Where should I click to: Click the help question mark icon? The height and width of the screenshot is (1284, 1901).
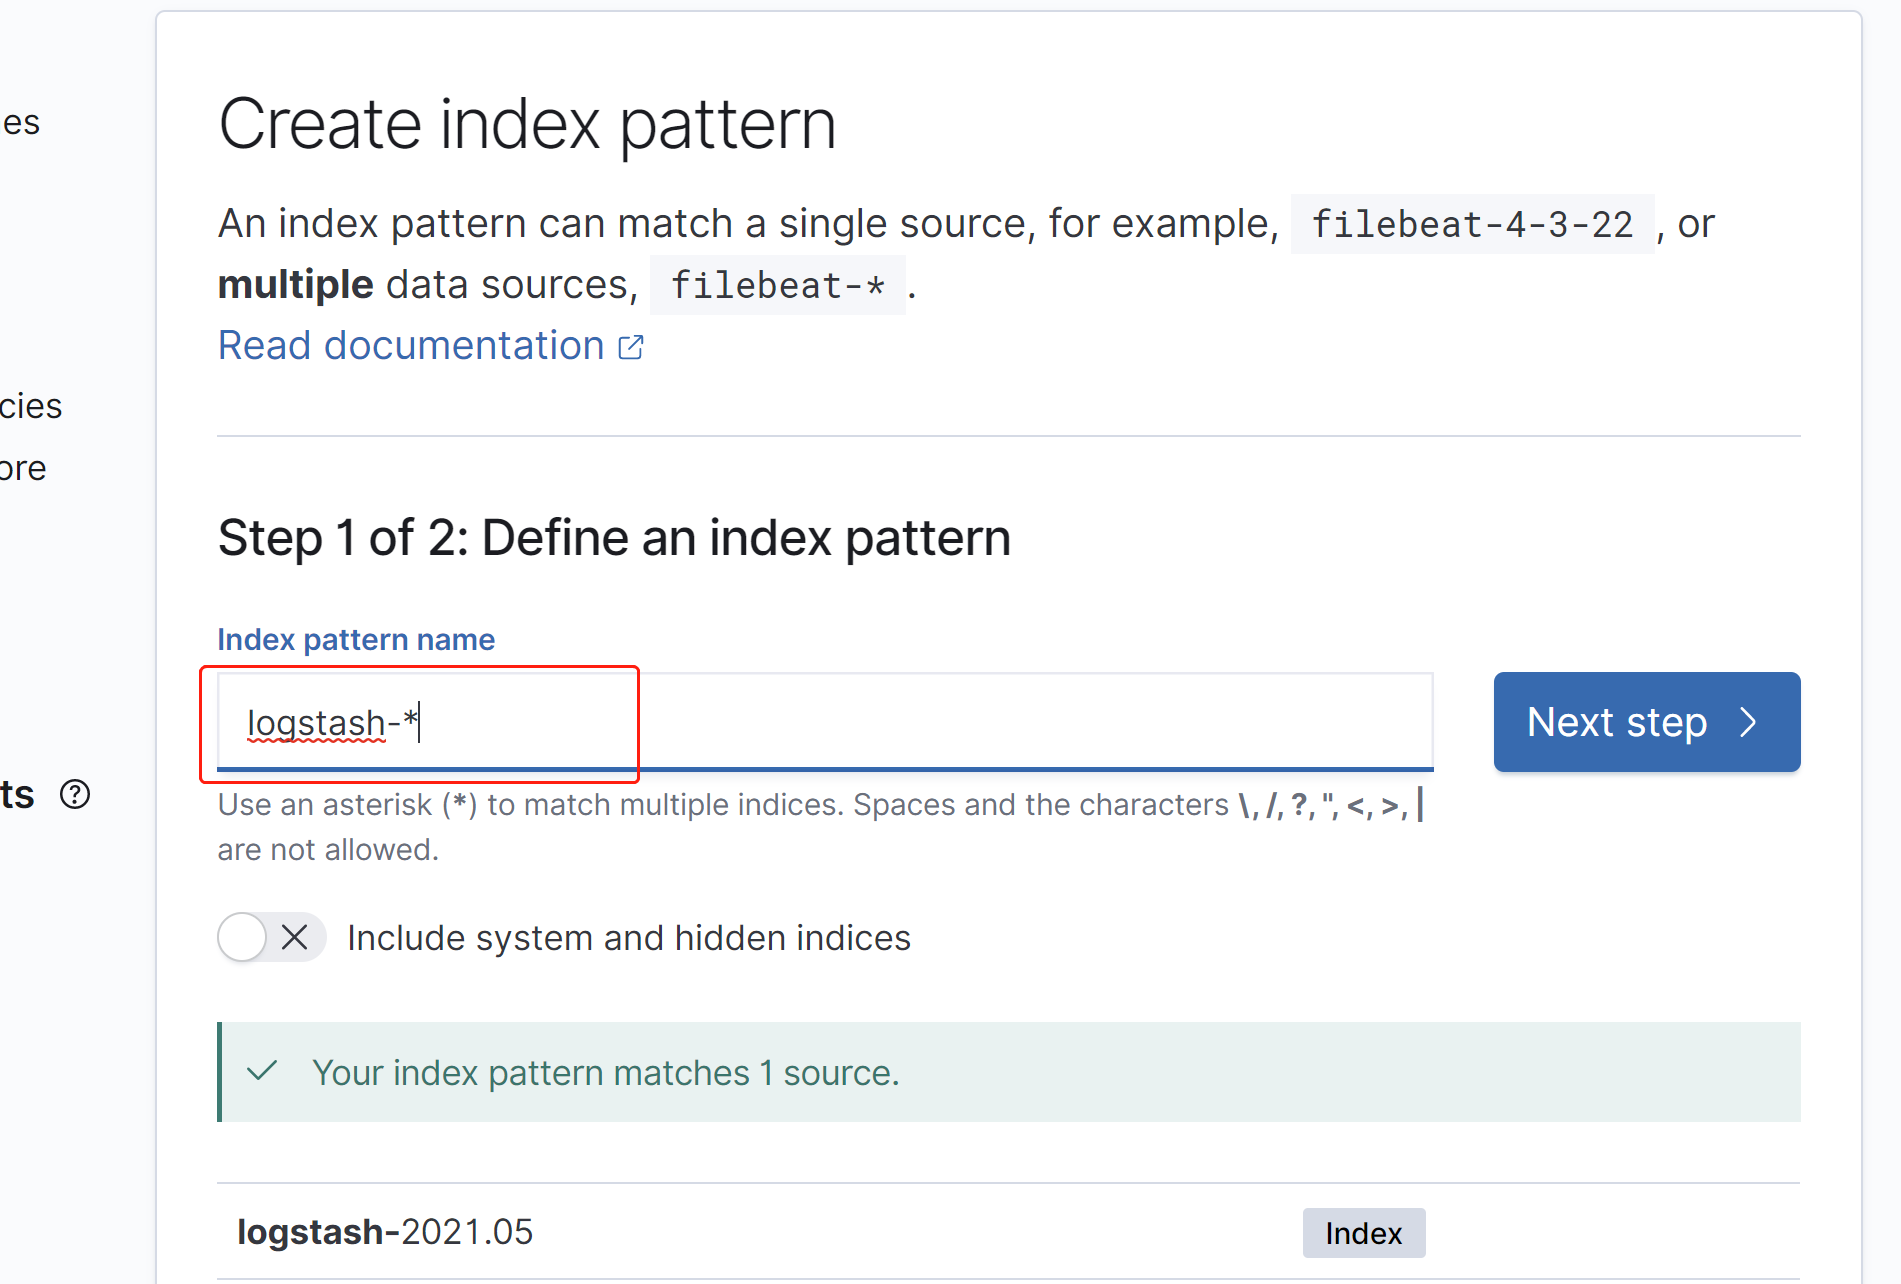click(75, 794)
